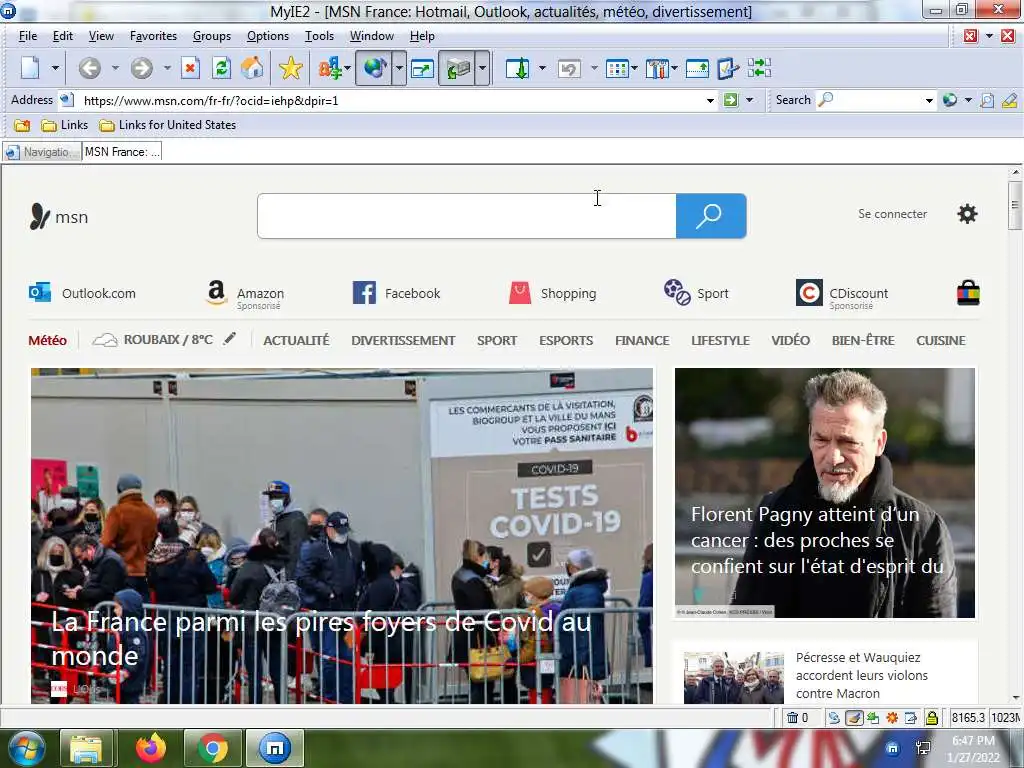Image resolution: width=1024 pixels, height=768 pixels.
Task: Open the Forward history dropdown arrow
Action: click(167, 68)
